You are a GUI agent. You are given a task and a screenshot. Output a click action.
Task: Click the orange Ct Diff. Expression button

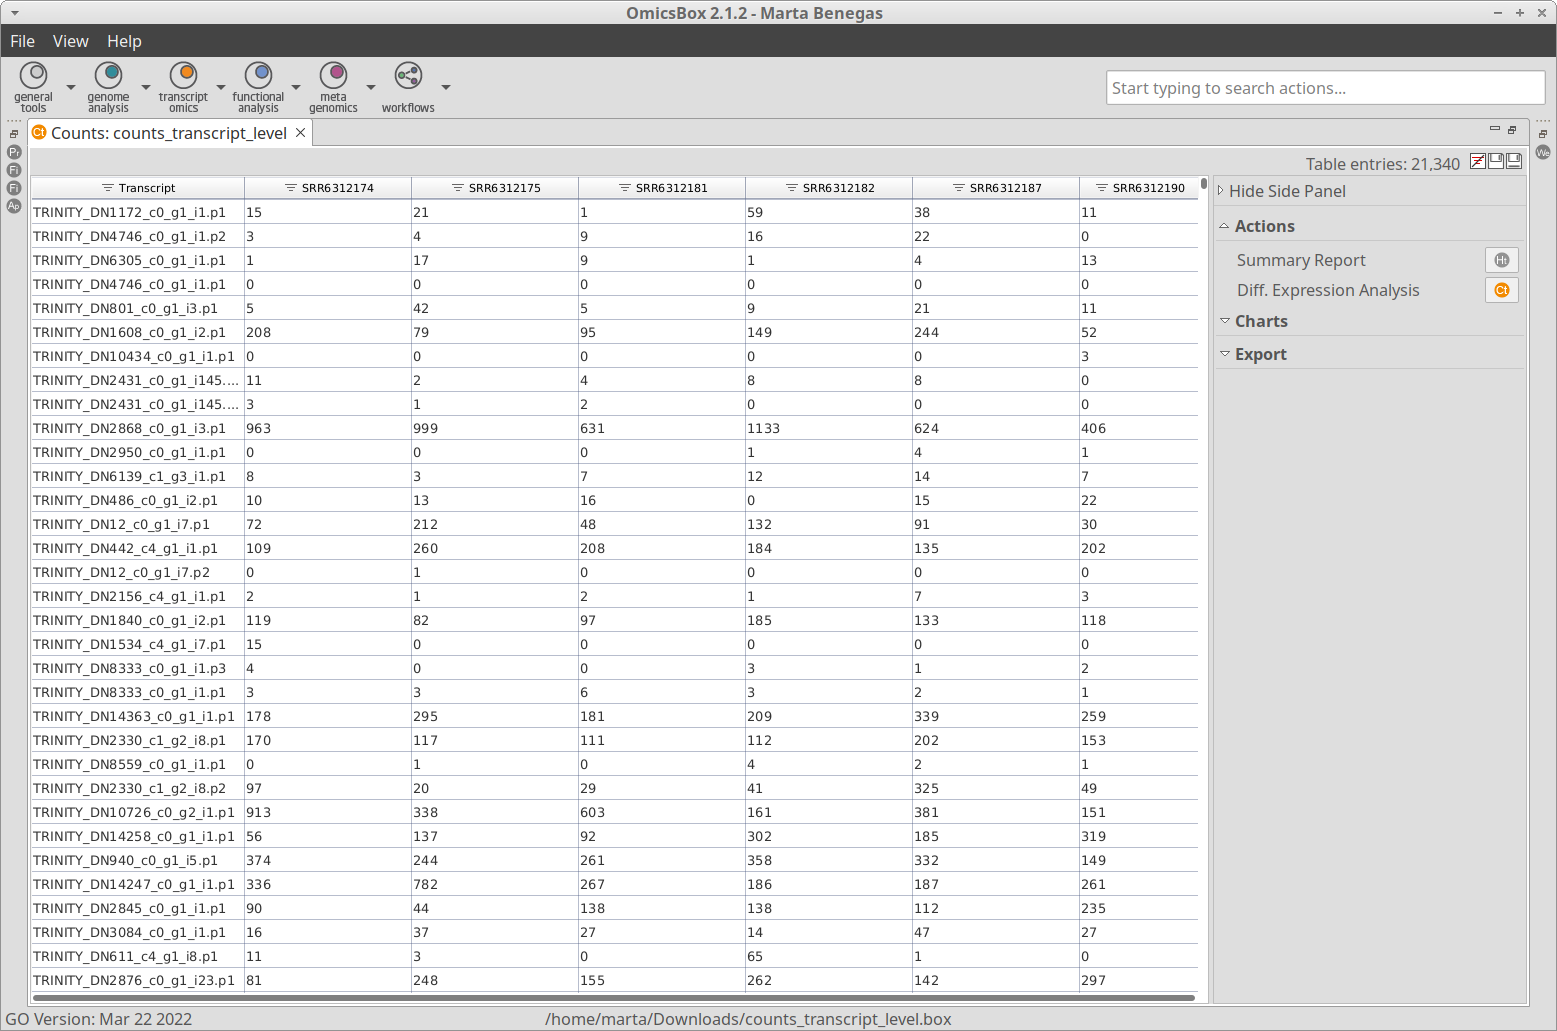1501,290
